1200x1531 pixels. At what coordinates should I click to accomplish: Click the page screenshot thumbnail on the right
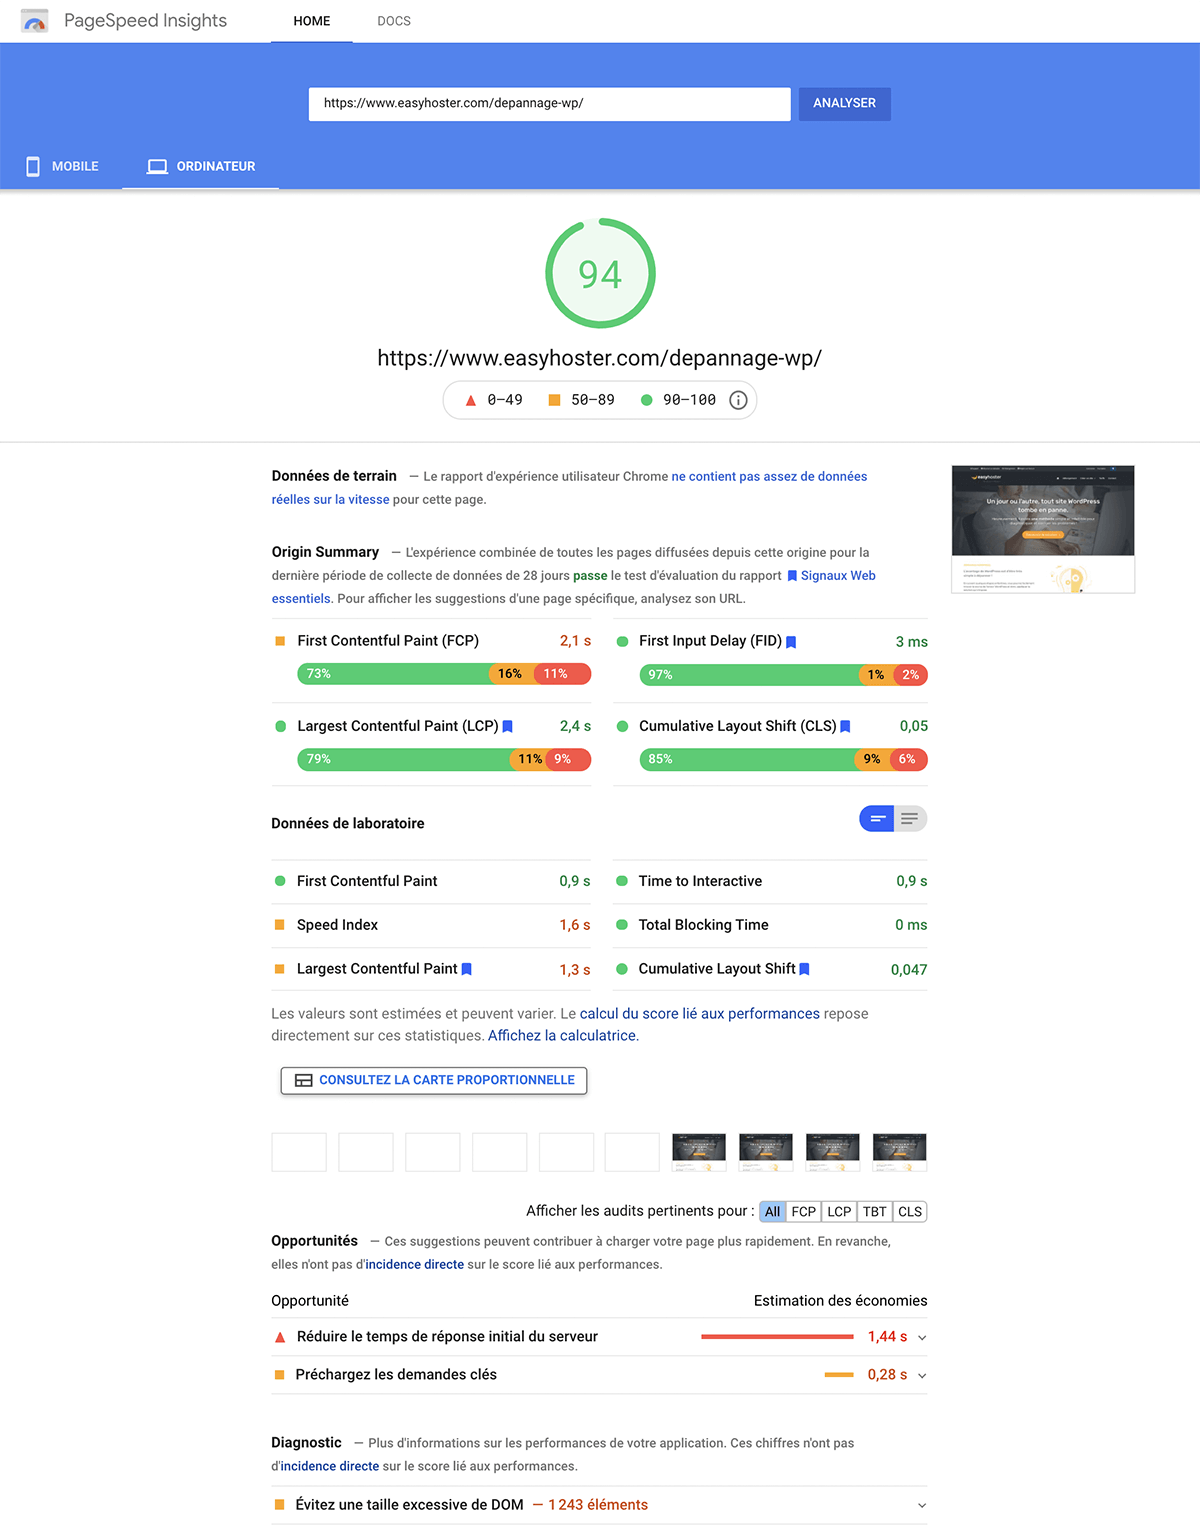coord(1042,529)
